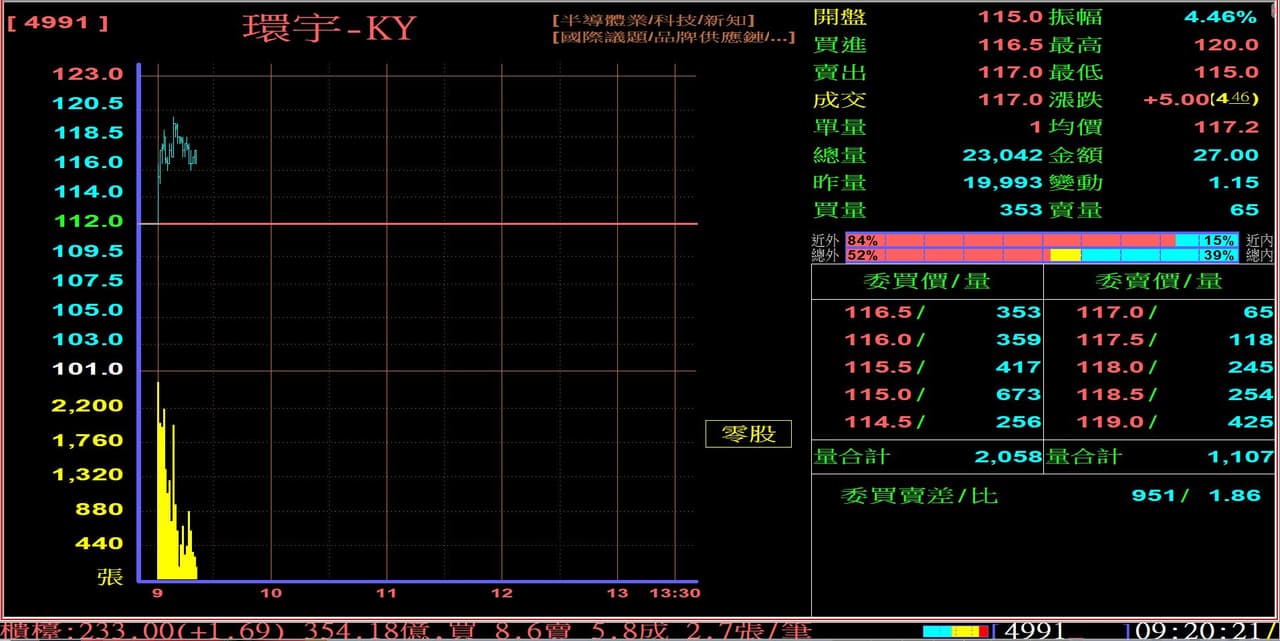
Task: Click the 金額 value 27.00
Action: click(x=1226, y=155)
